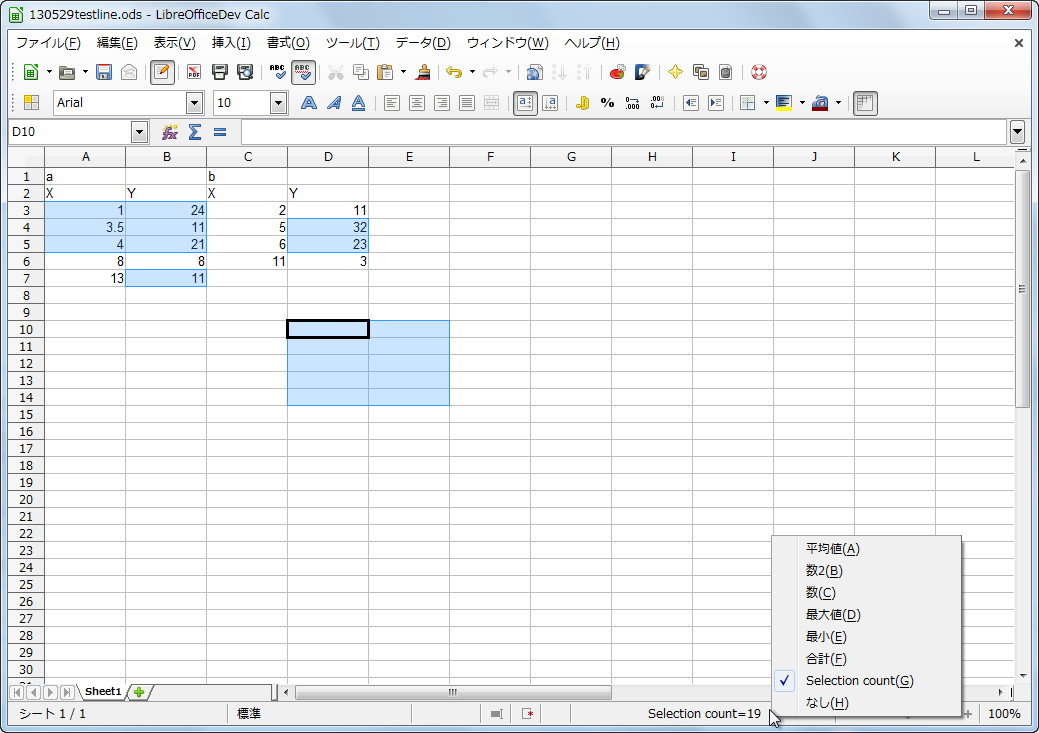Copy the selection to clipboard
The height and width of the screenshot is (733, 1039).
coord(360,72)
